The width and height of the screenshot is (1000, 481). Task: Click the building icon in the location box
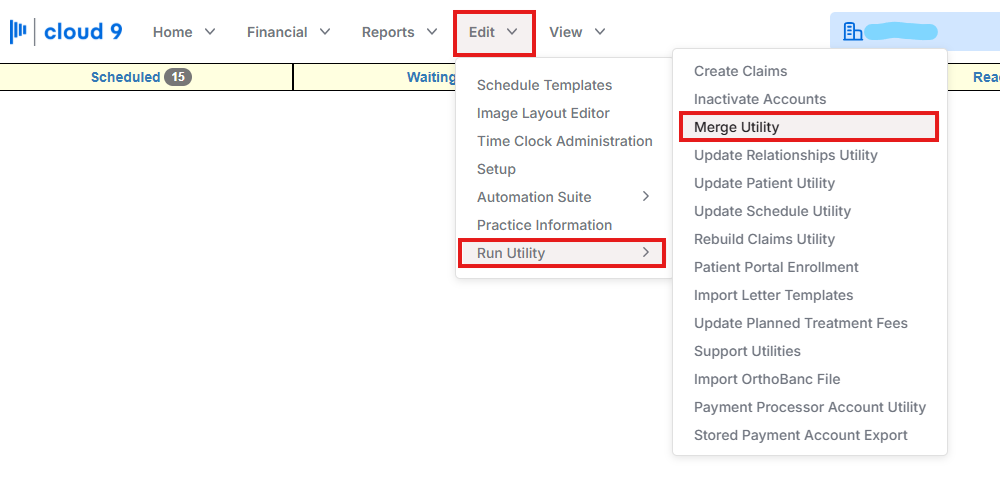point(853,32)
